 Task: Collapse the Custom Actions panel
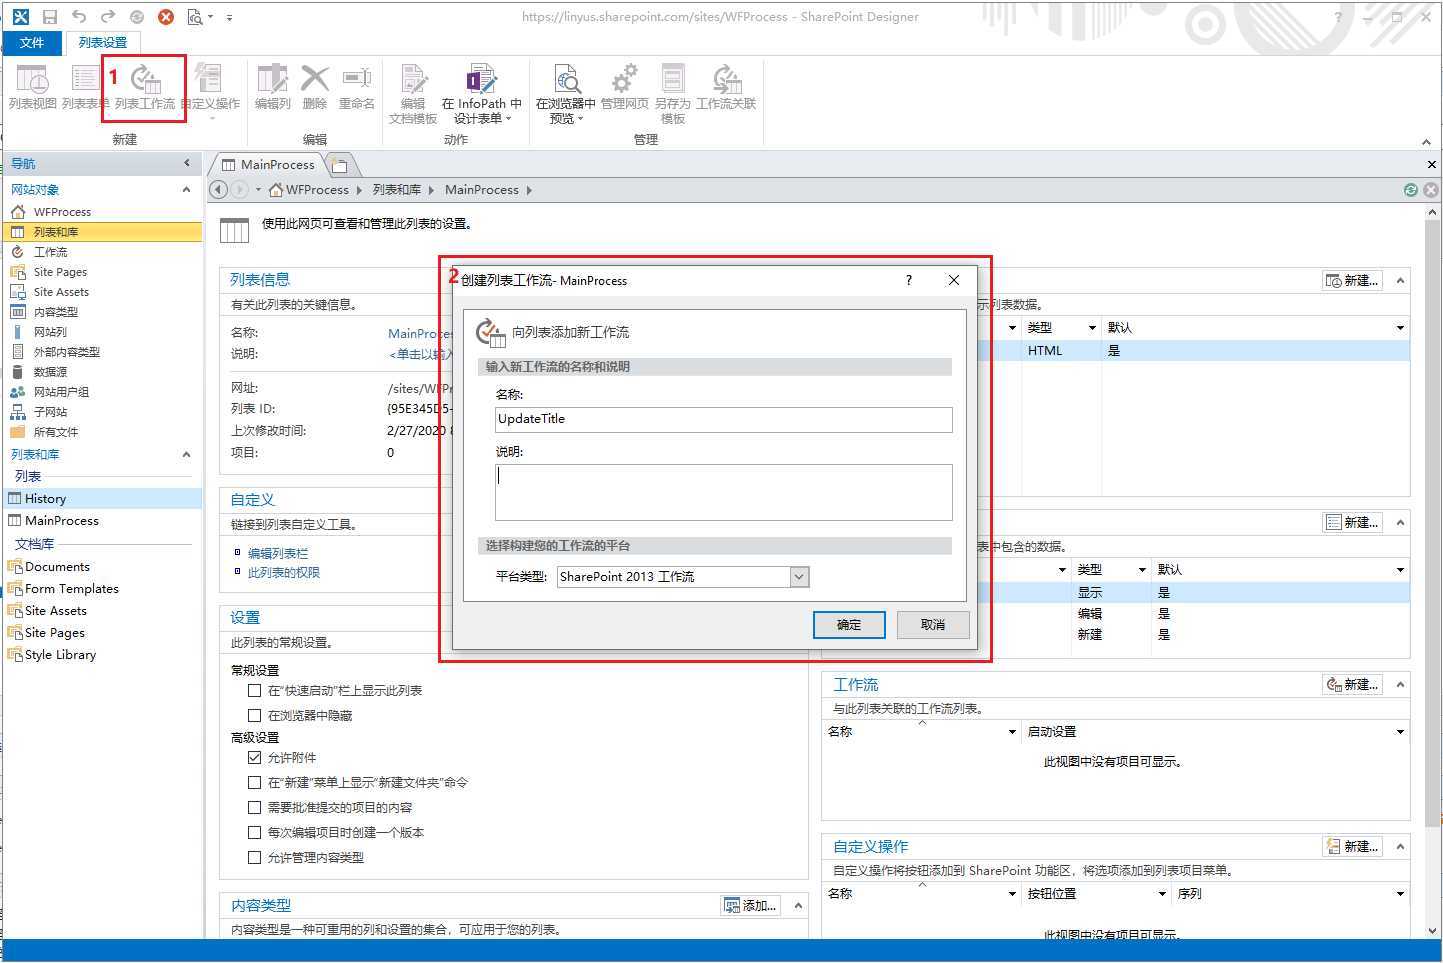point(1400,846)
